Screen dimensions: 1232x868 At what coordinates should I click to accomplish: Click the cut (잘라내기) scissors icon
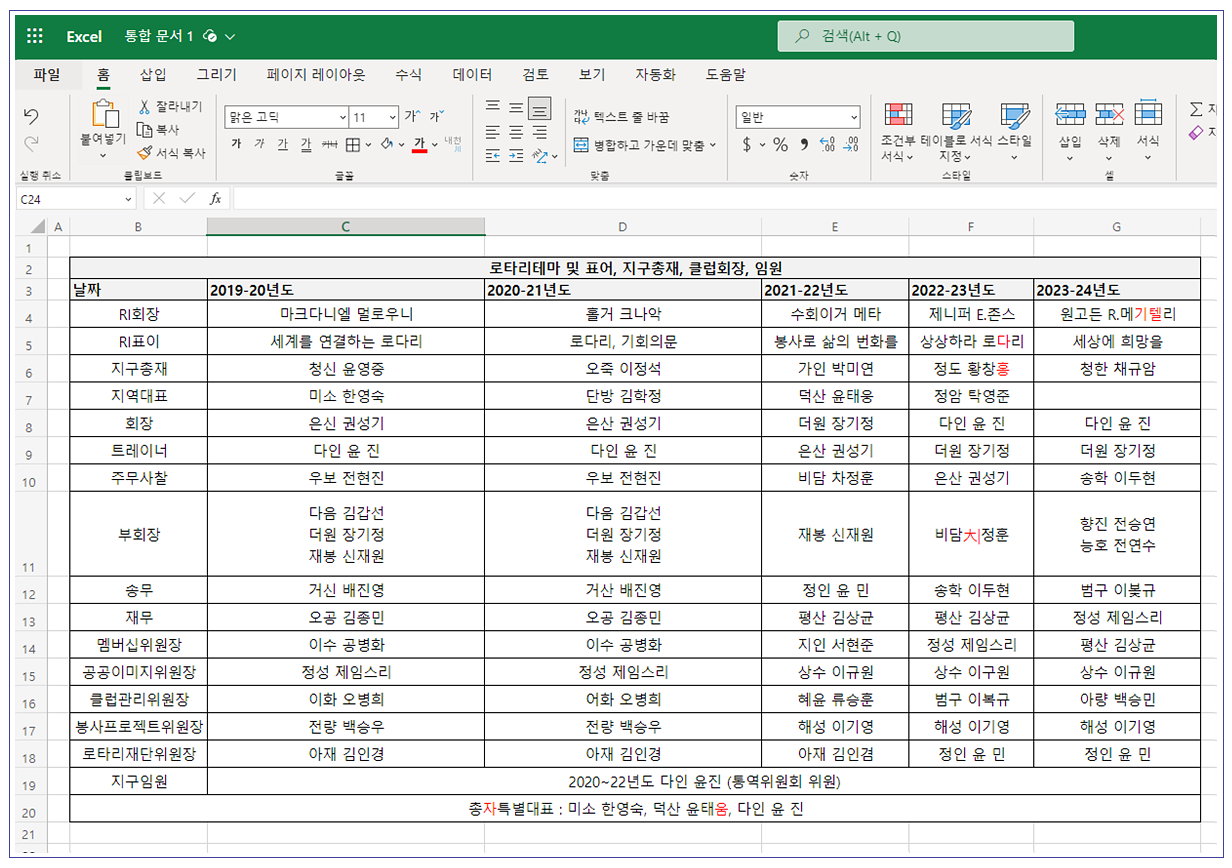click(x=144, y=106)
